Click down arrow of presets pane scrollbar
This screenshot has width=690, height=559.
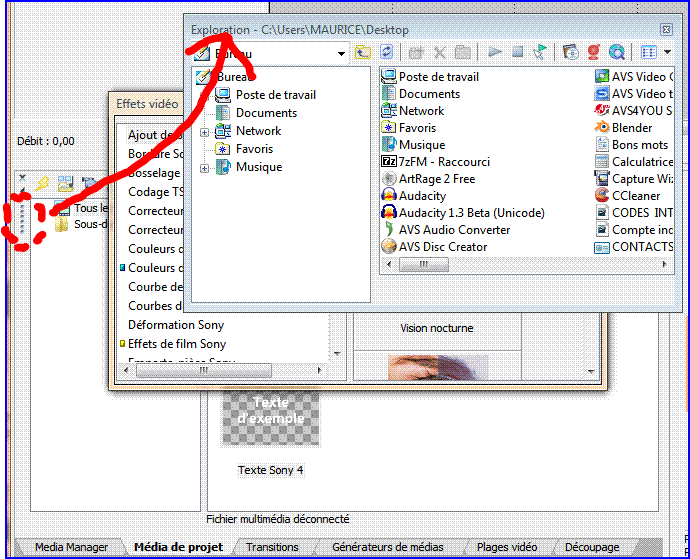coord(591,372)
